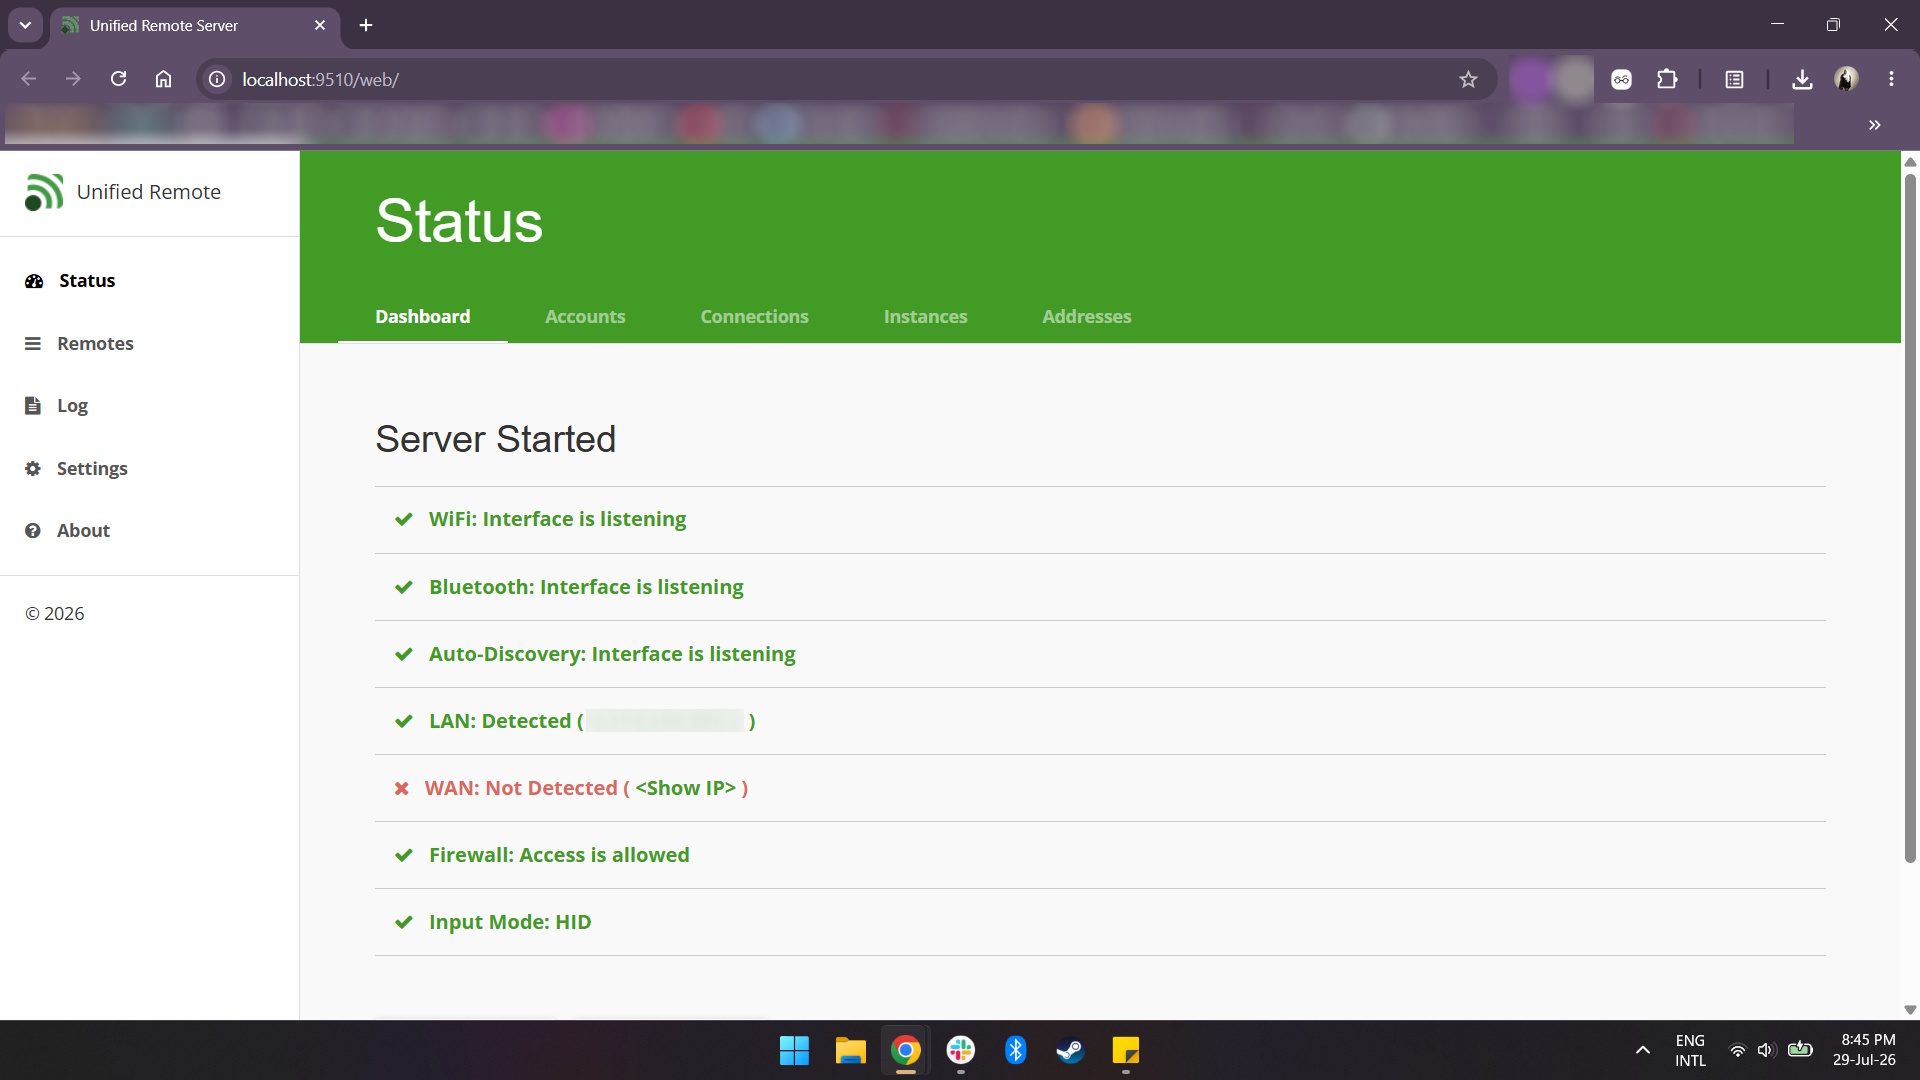The height and width of the screenshot is (1080, 1920).
Task: Switch to the Addresses tab
Action: (1087, 317)
